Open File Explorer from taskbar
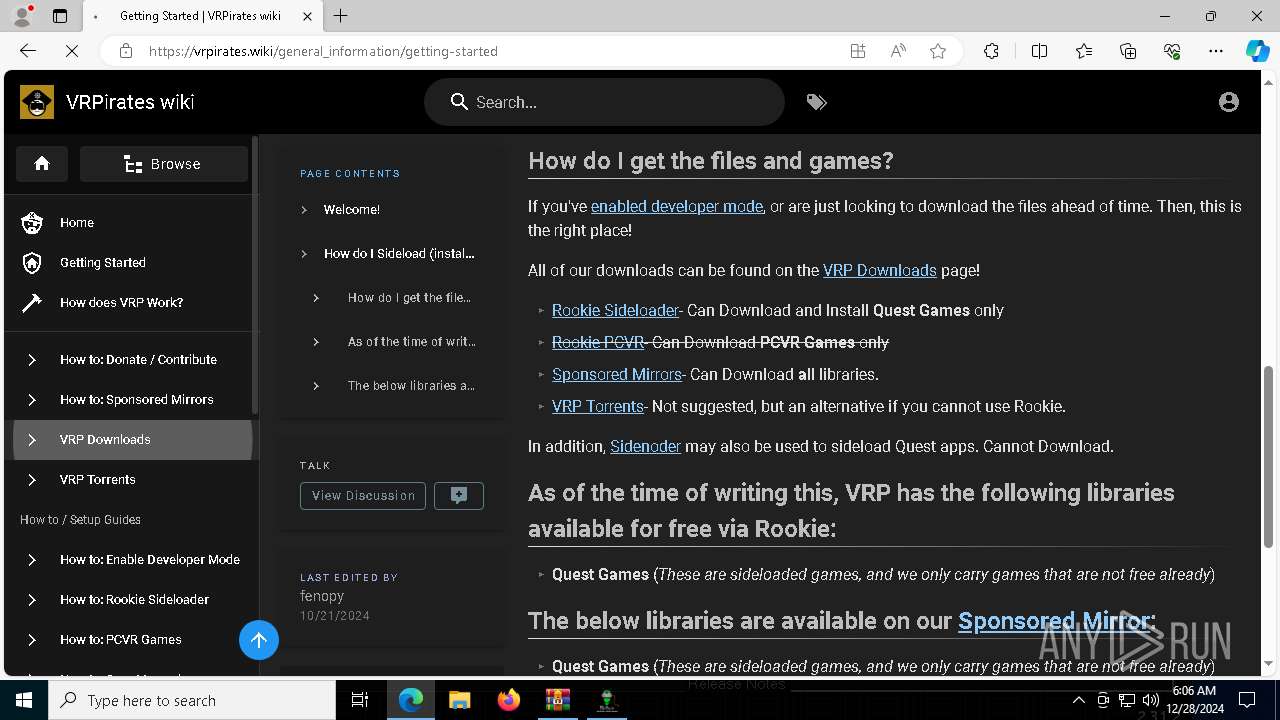Viewport: 1280px width, 720px height. (459, 700)
